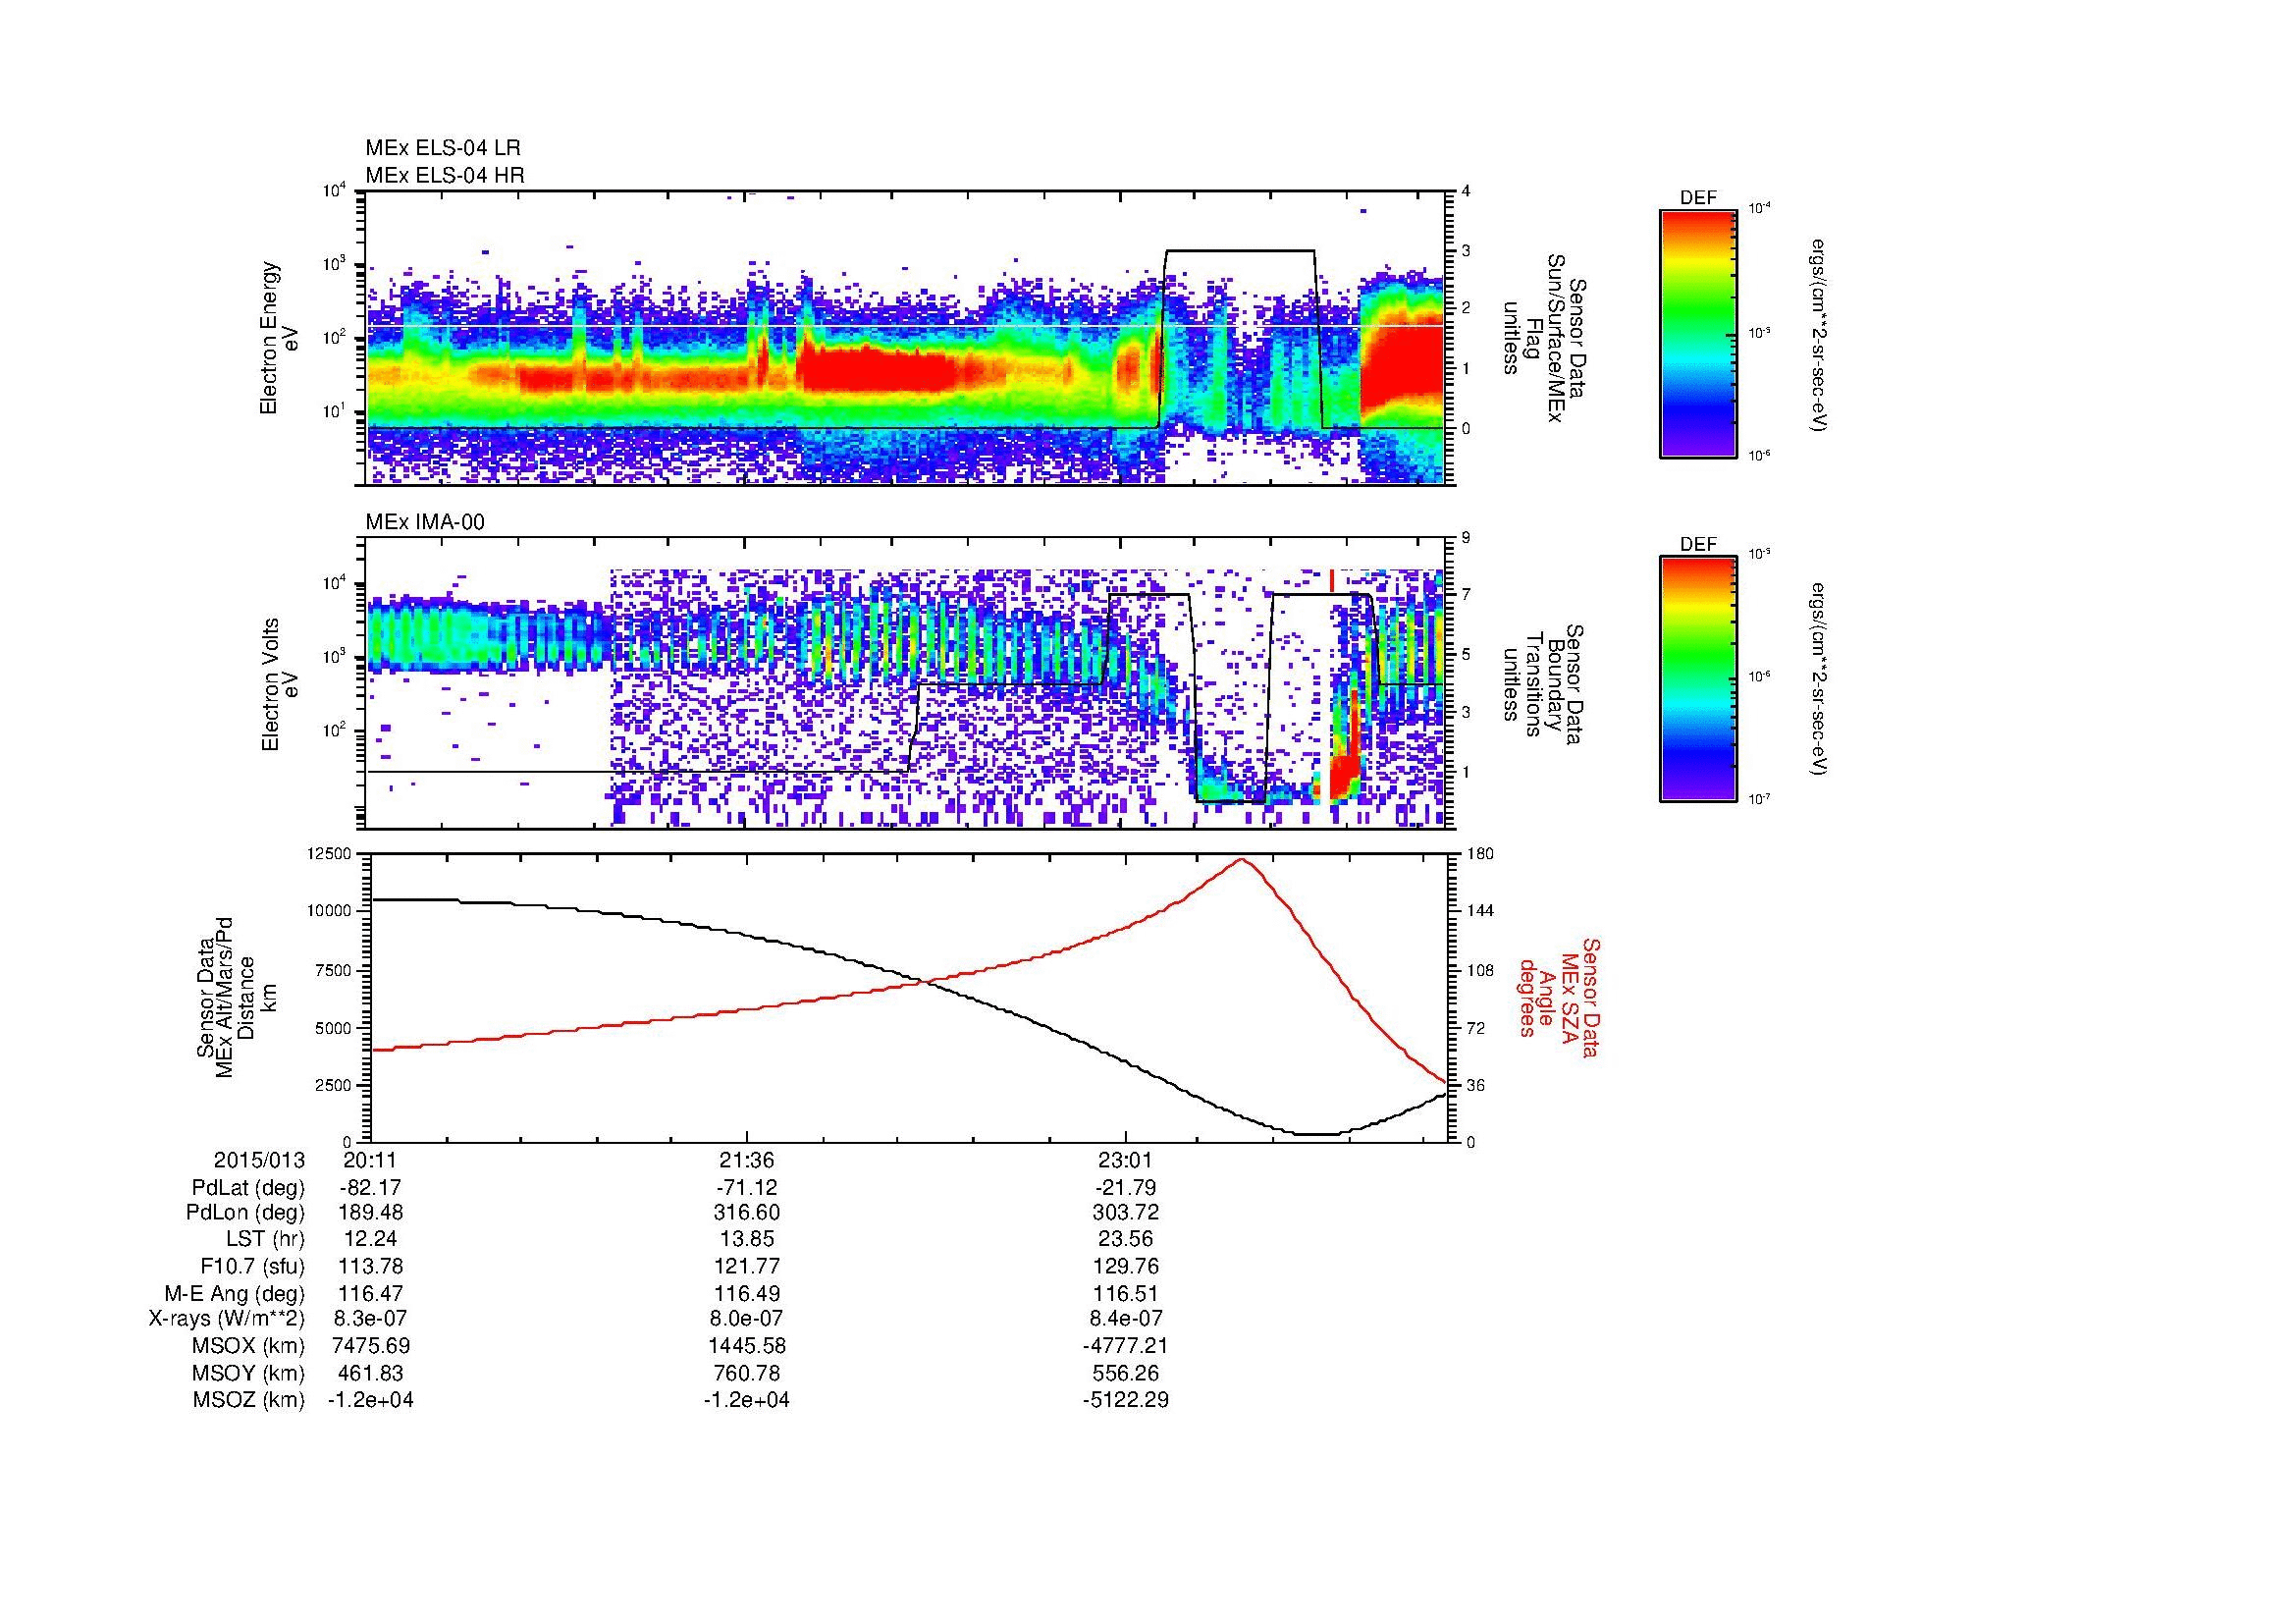Click the 'X-rays (W/m**2)' row label
The width and height of the screenshot is (2296, 1623).
click(x=227, y=1320)
